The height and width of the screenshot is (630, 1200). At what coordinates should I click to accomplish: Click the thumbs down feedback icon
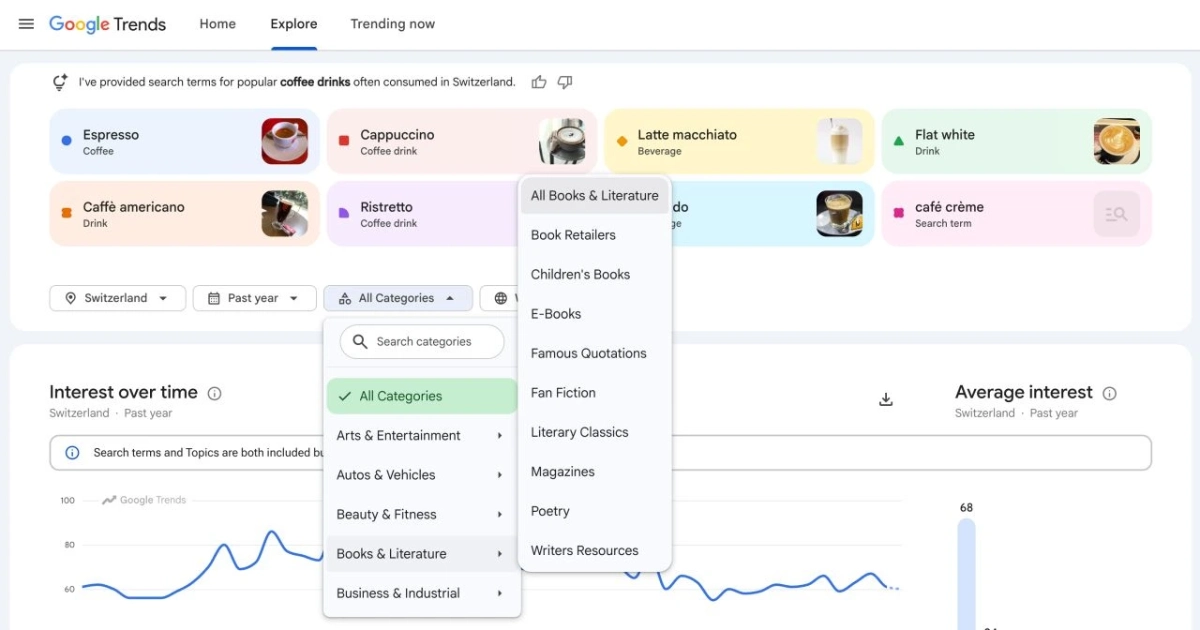point(565,82)
